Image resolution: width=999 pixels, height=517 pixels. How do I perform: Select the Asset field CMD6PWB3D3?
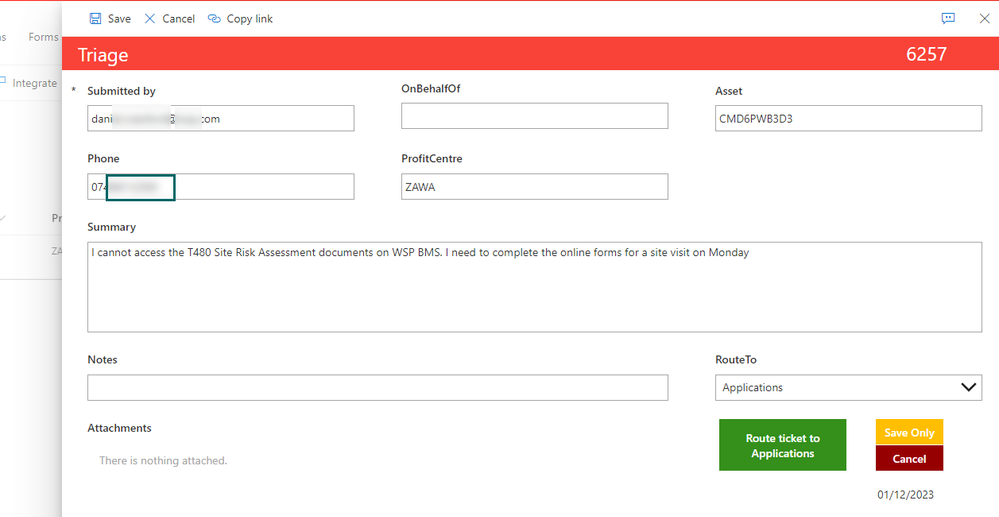coord(848,119)
